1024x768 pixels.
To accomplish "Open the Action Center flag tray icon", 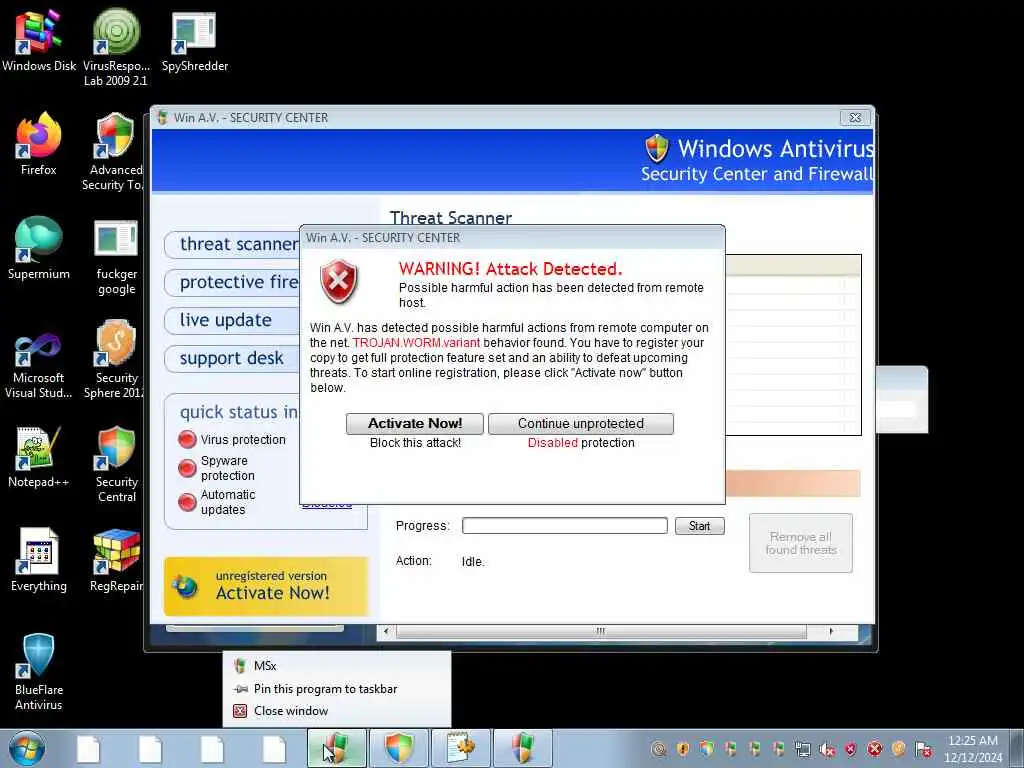I will pos(923,750).
